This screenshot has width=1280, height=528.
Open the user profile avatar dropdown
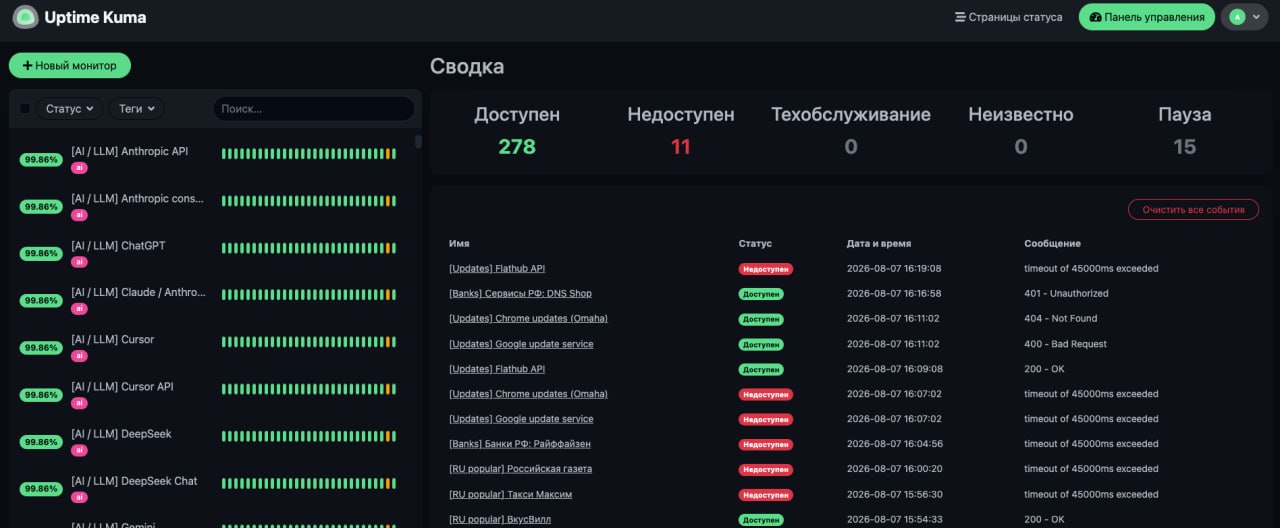click(x=1244, y=17)
